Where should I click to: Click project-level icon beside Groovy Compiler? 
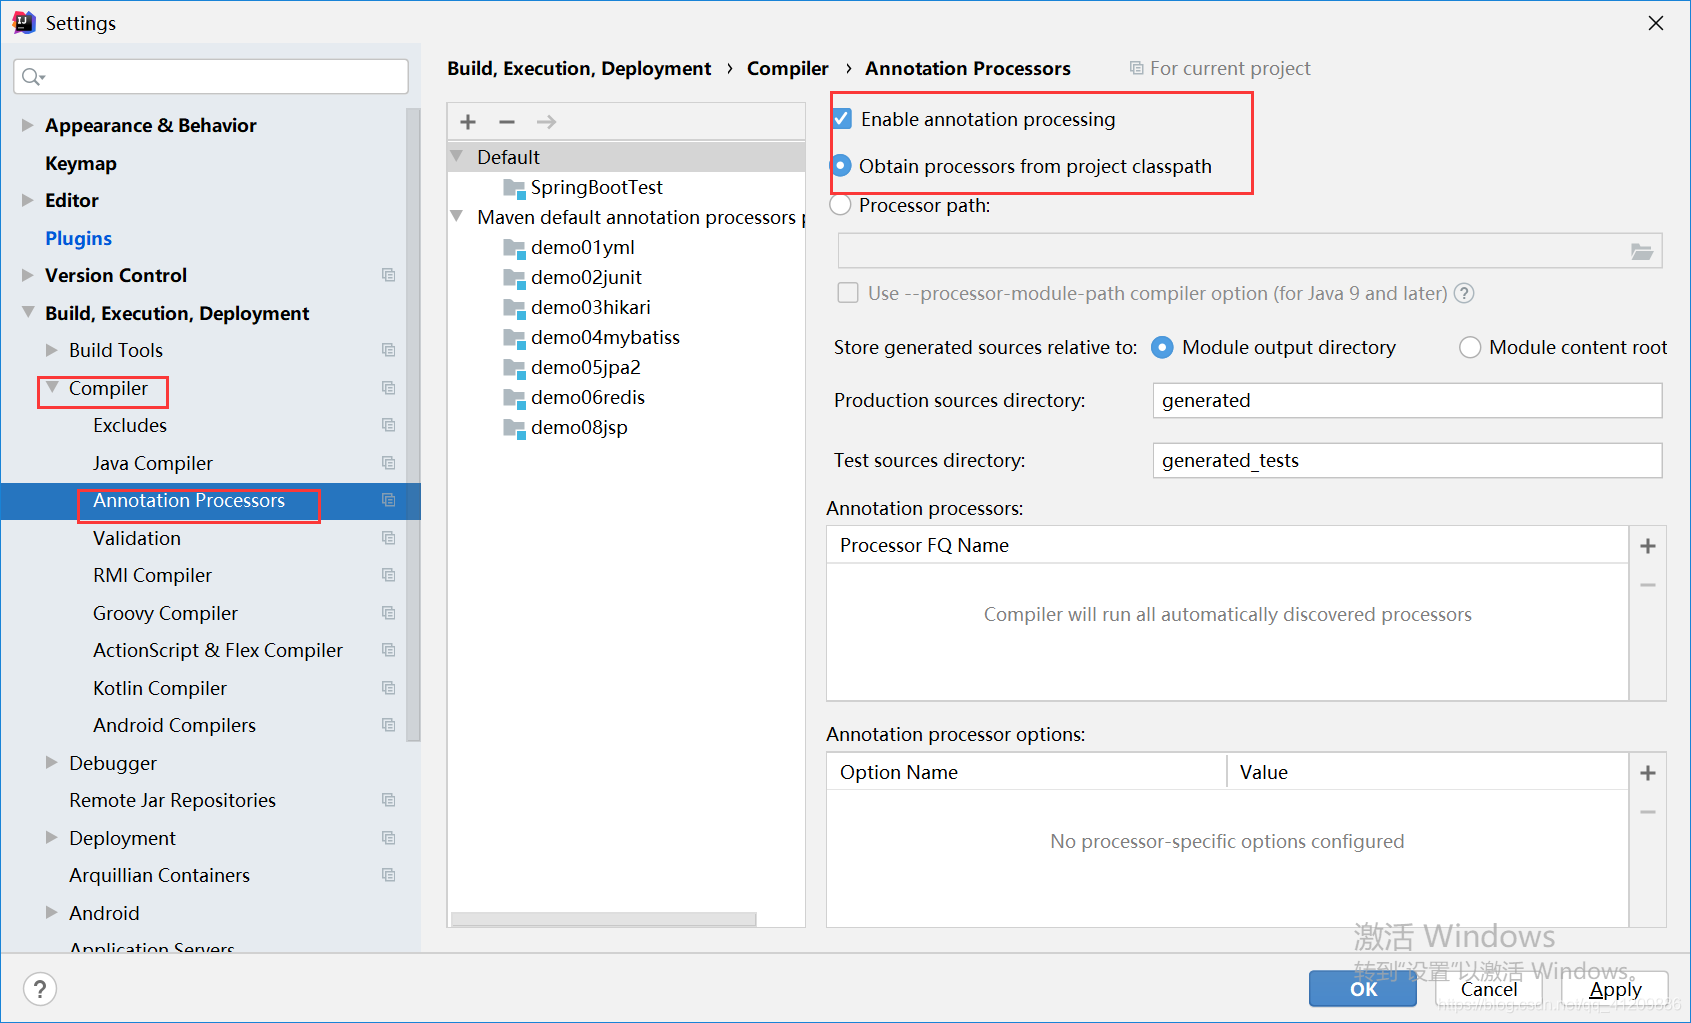tap(389, 613)
